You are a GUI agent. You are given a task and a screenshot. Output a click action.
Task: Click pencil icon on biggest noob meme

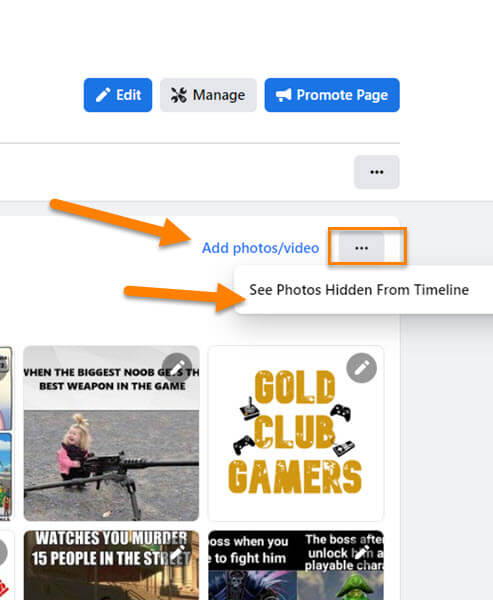pos(177,368)
